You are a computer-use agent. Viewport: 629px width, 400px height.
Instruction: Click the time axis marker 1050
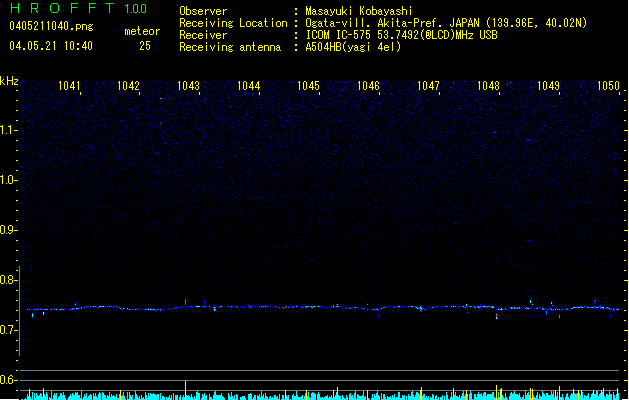[608, 86]
